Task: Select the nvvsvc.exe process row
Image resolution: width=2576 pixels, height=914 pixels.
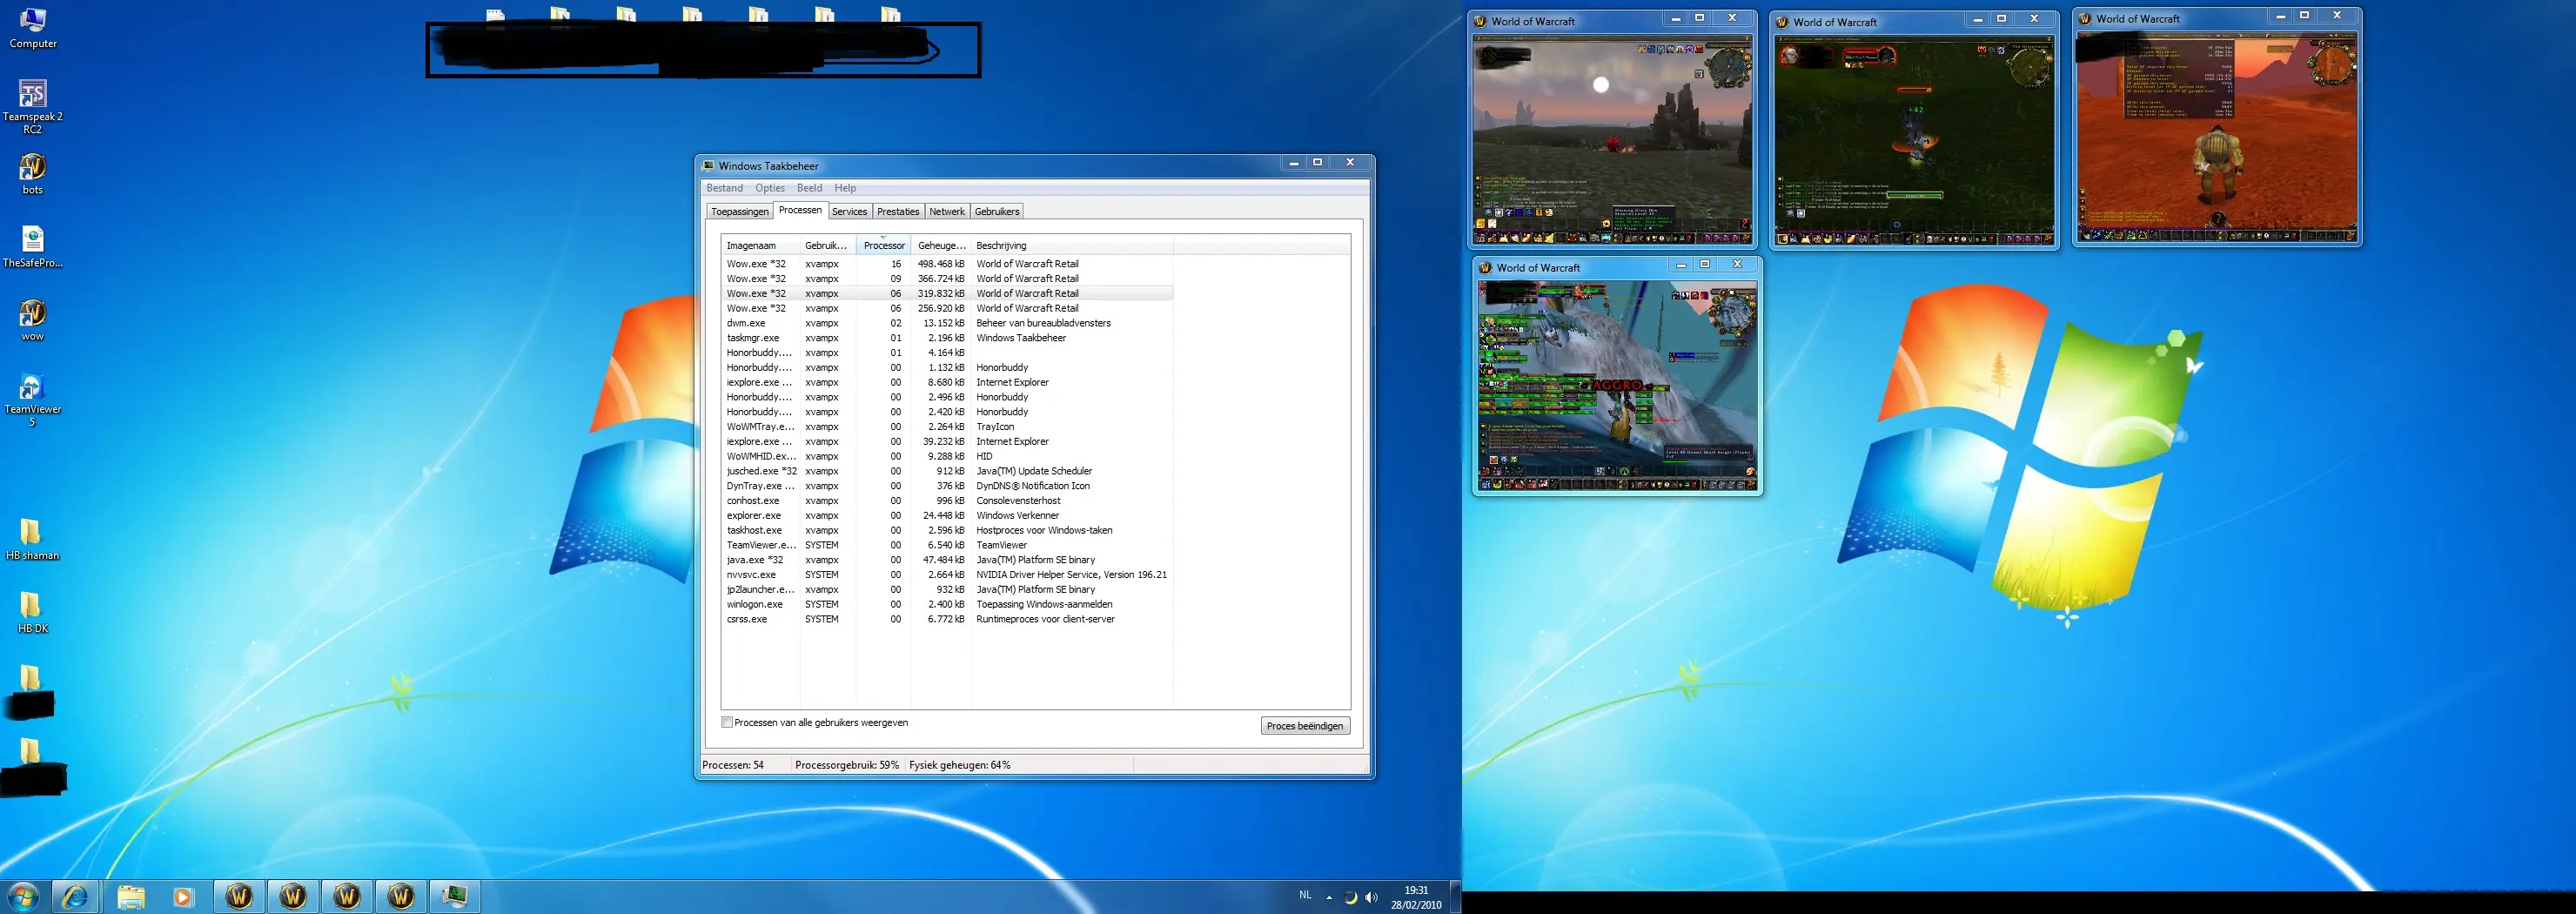Action: coord(947,575)
